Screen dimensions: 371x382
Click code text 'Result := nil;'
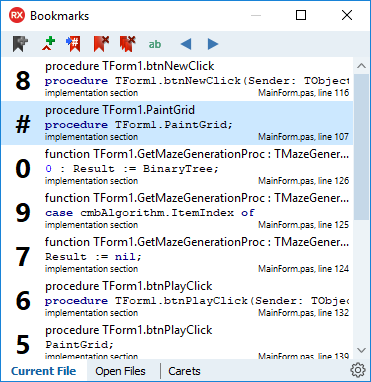click(93, 257)
